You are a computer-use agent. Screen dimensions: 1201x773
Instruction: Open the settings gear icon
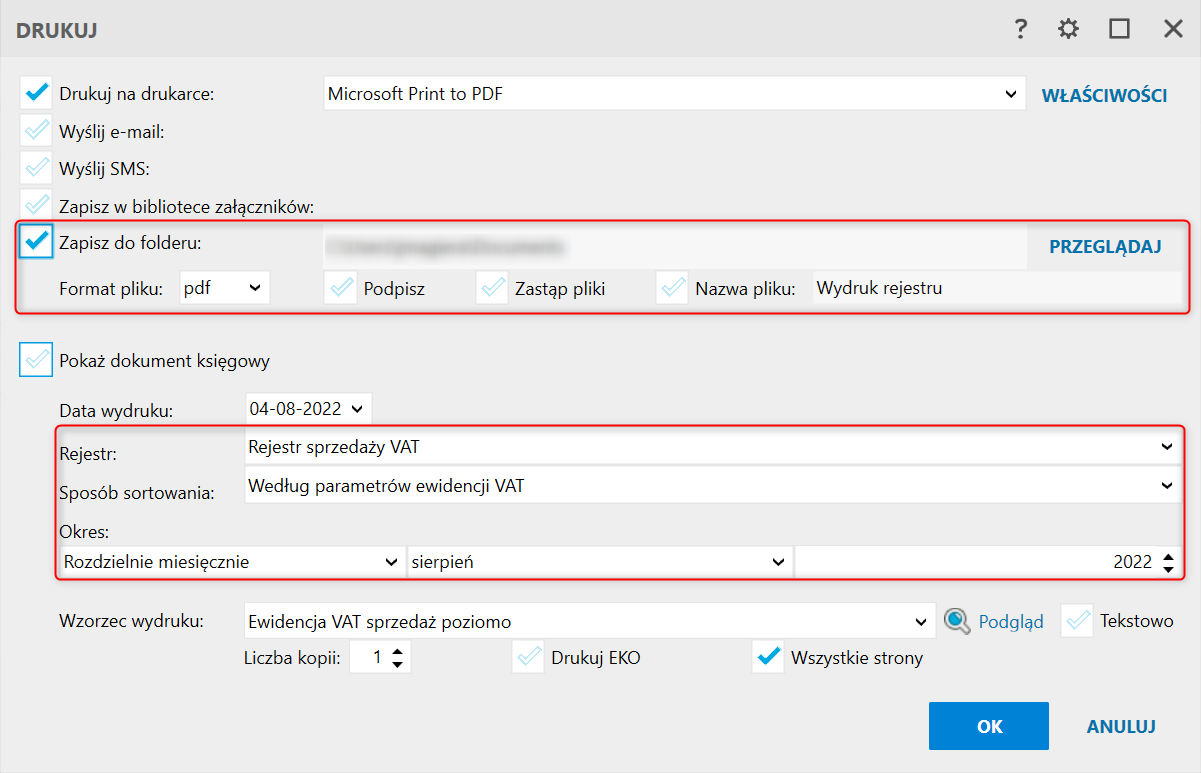coord(1069,29)
